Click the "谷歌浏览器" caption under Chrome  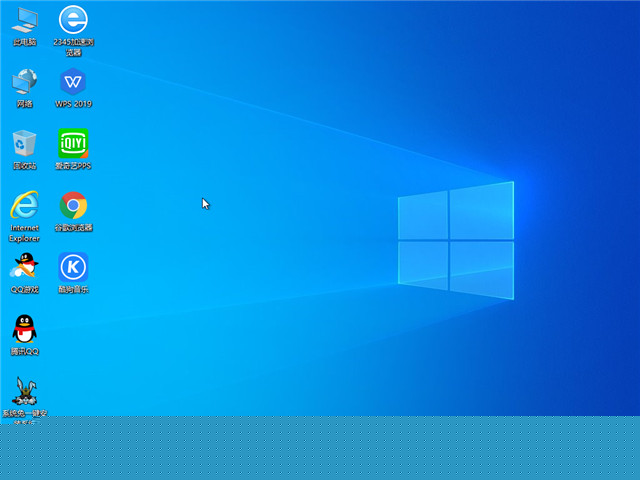click(73, 228)
